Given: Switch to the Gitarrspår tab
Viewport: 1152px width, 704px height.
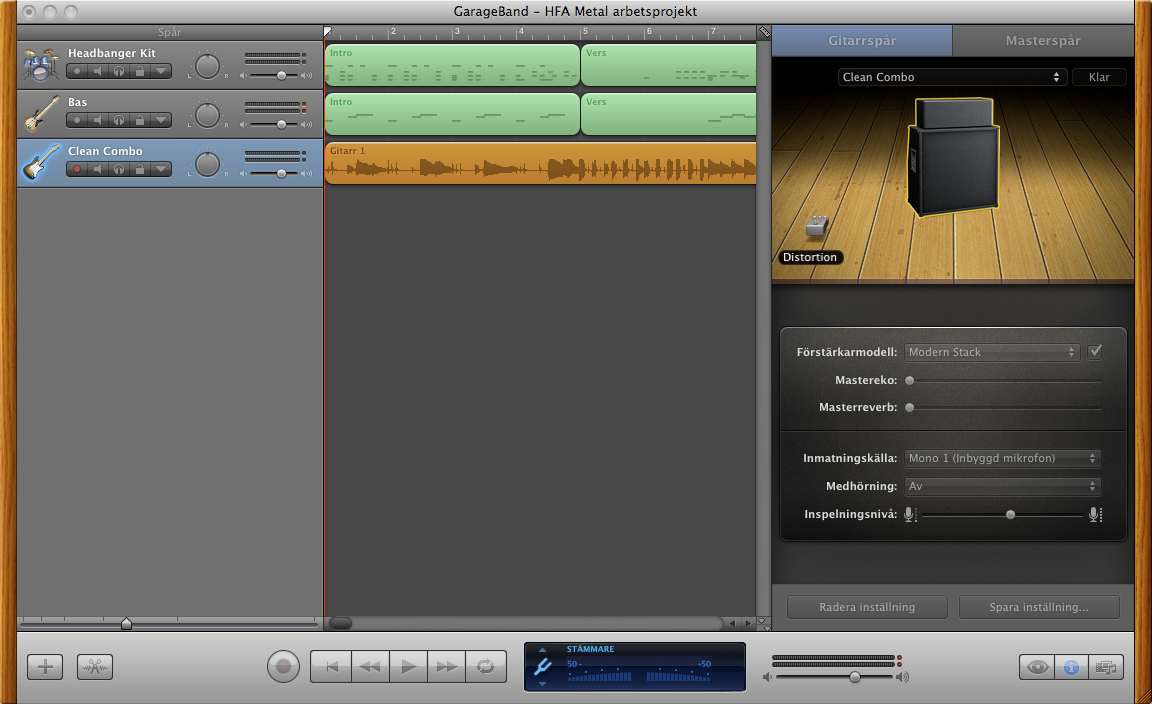Looking at the screenshot, I should (862, 40).
